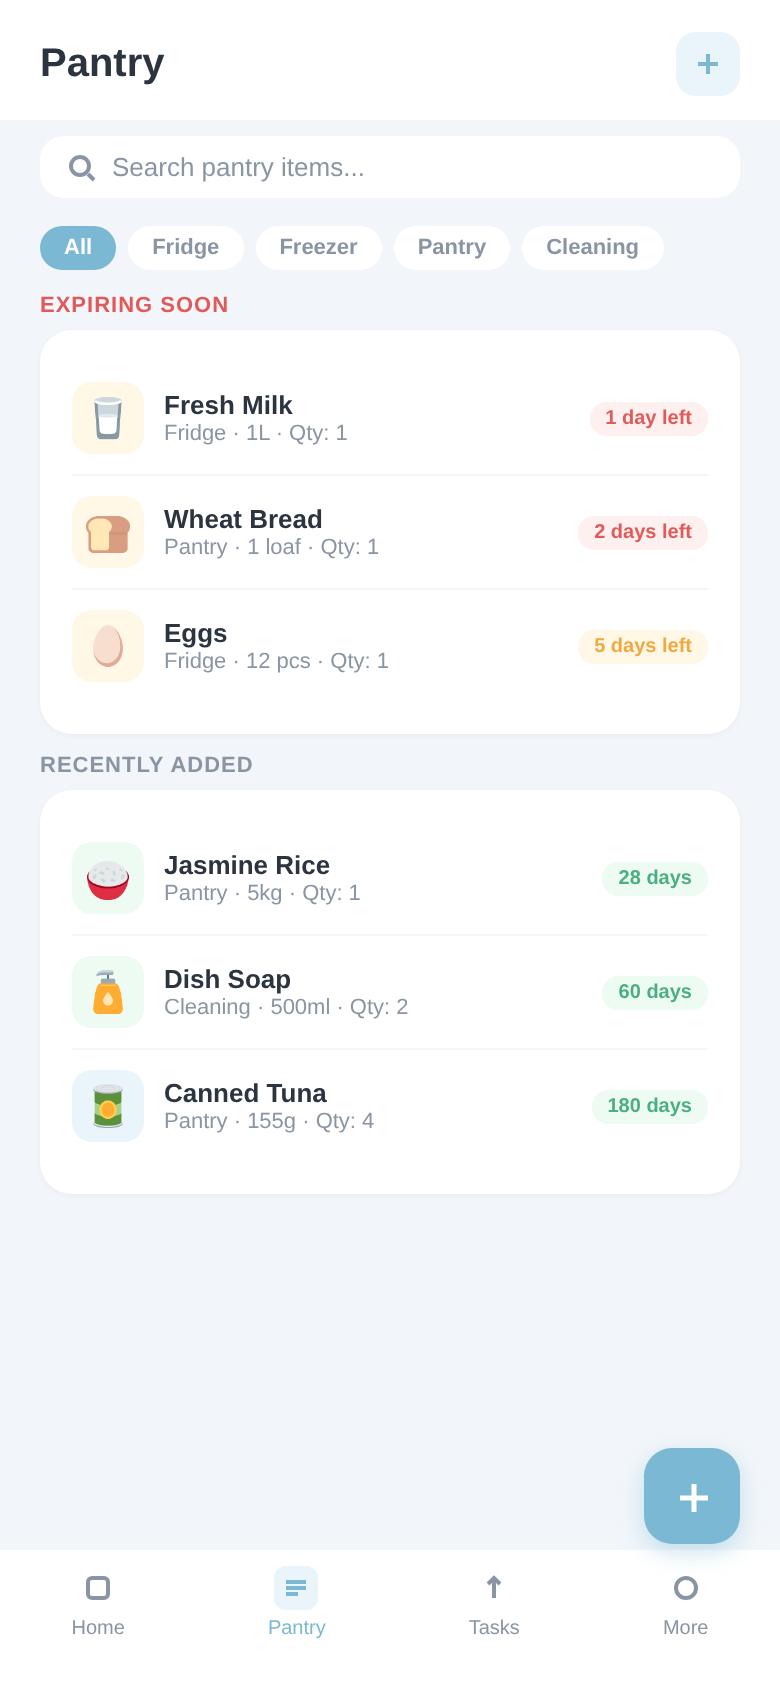Tap the 1 day left badge

tap(648, 418)
